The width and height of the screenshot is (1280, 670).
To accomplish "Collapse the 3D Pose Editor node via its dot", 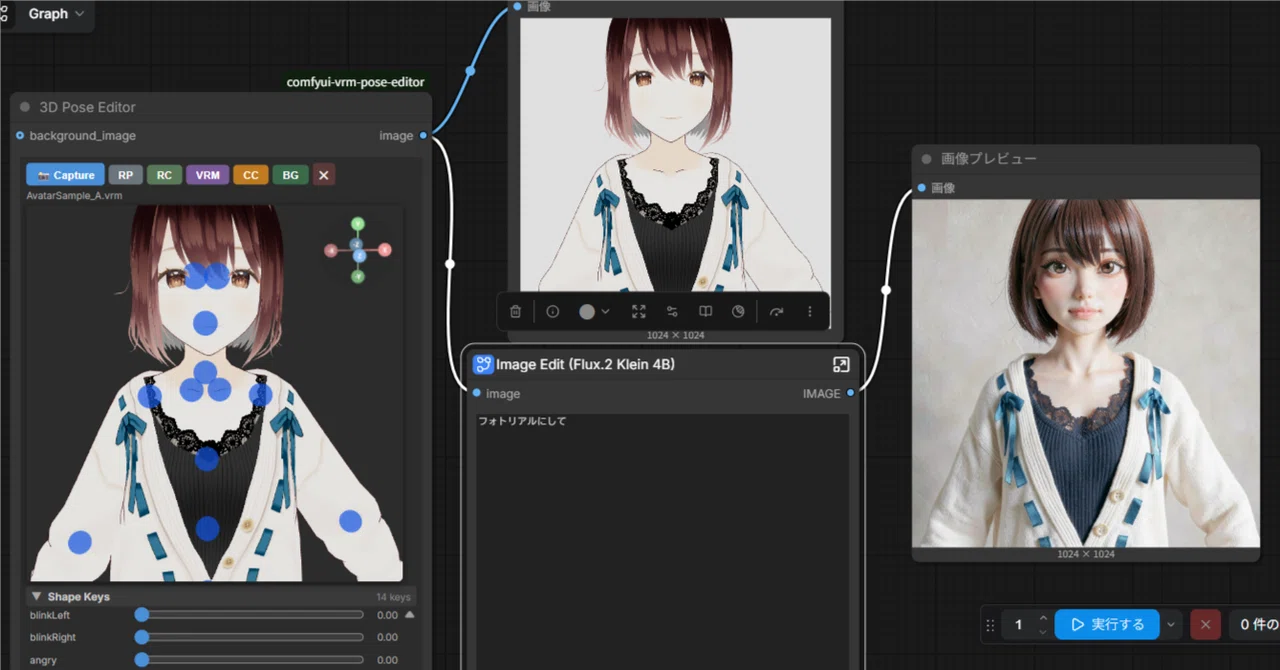I will click(25, 107).
